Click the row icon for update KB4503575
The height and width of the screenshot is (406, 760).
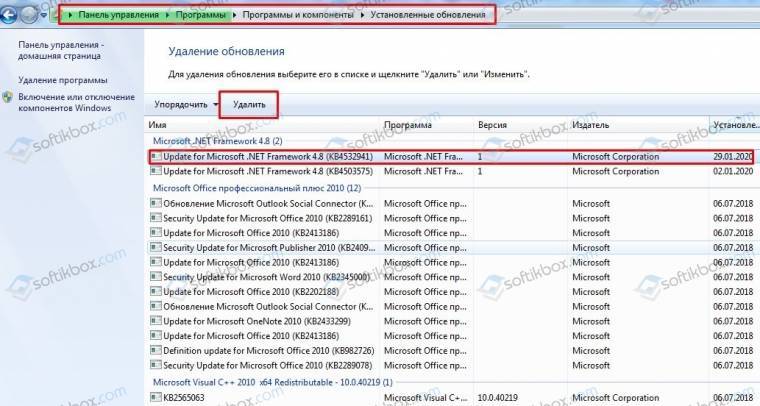[x=156, y=171]
